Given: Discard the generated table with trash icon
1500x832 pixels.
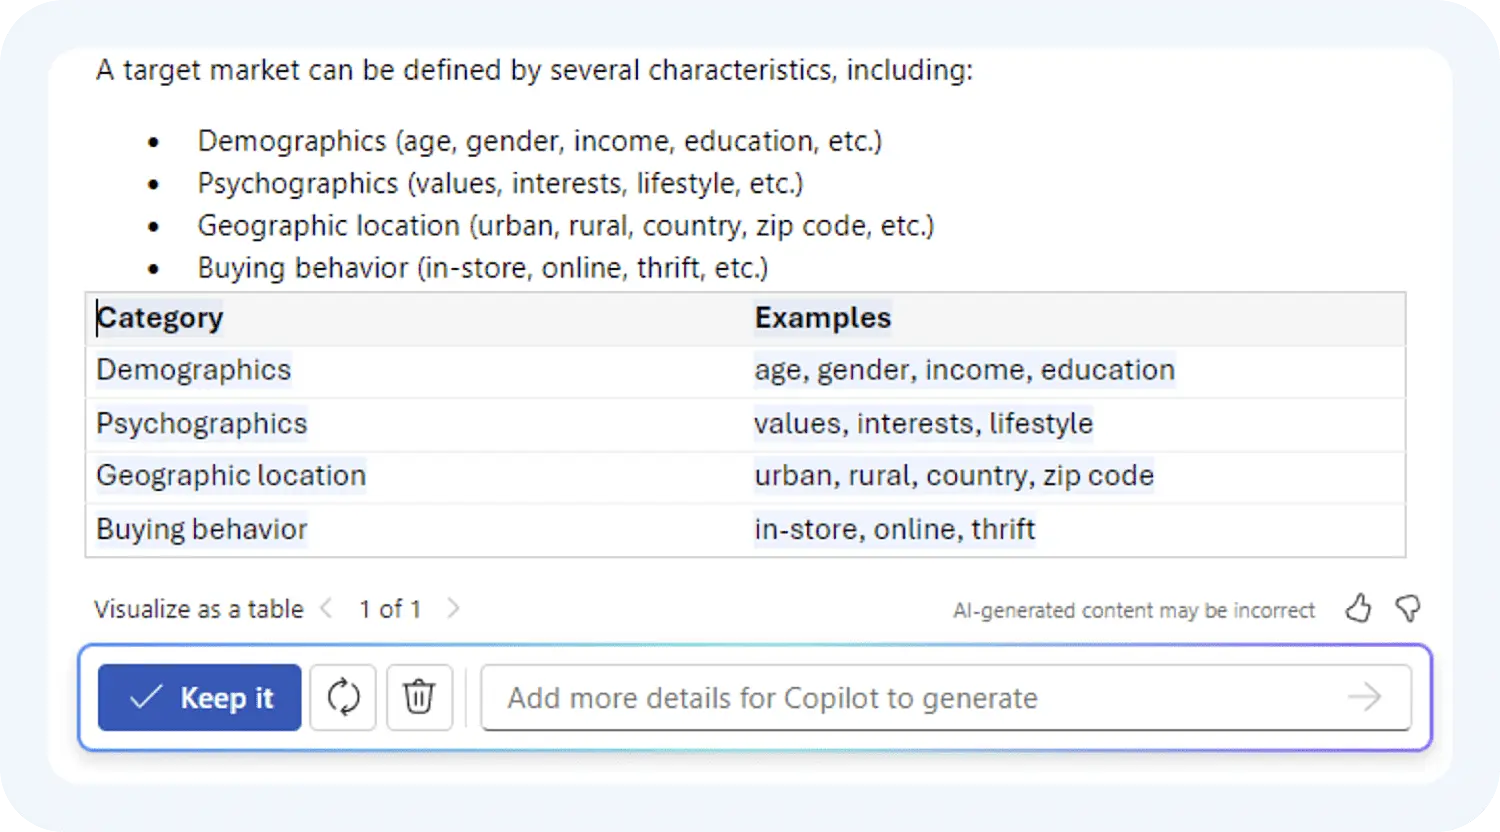Looking at the screenshot, I should pyautogui.click(x=419, y=697).
